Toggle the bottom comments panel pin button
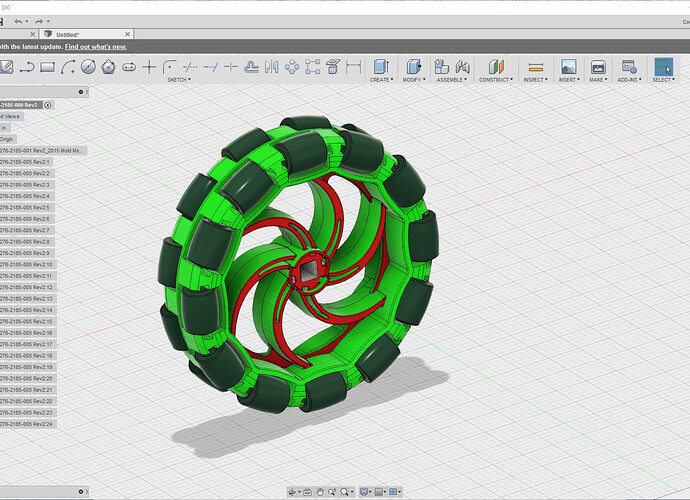Viewport: 690px width, 500px height. coord(81,492)
